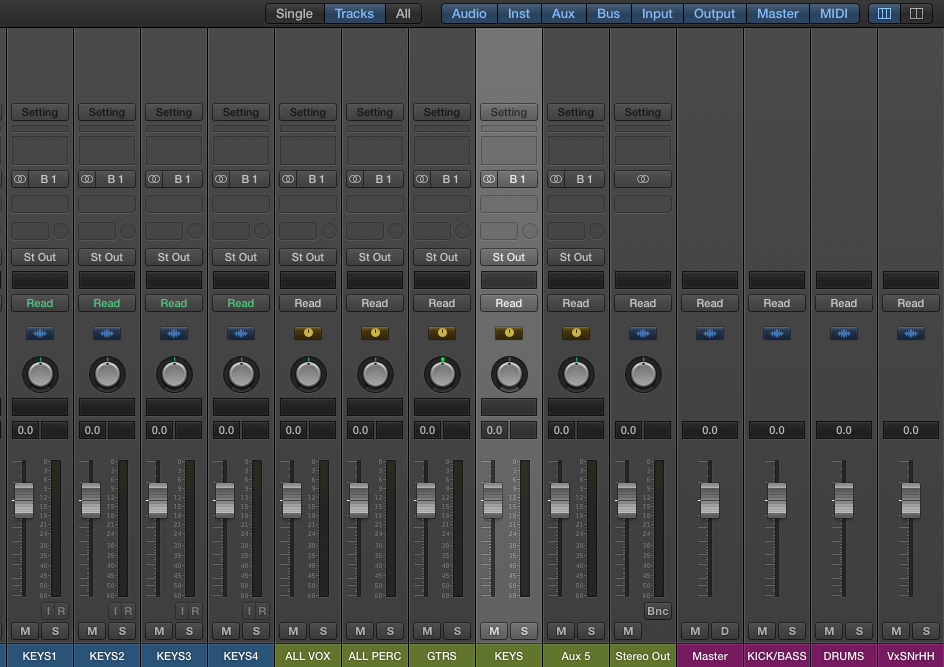The width and height of the screenshot is (944, 667).
Task: Click stereo format icon on Stereo Out
Action: (643, 179)
